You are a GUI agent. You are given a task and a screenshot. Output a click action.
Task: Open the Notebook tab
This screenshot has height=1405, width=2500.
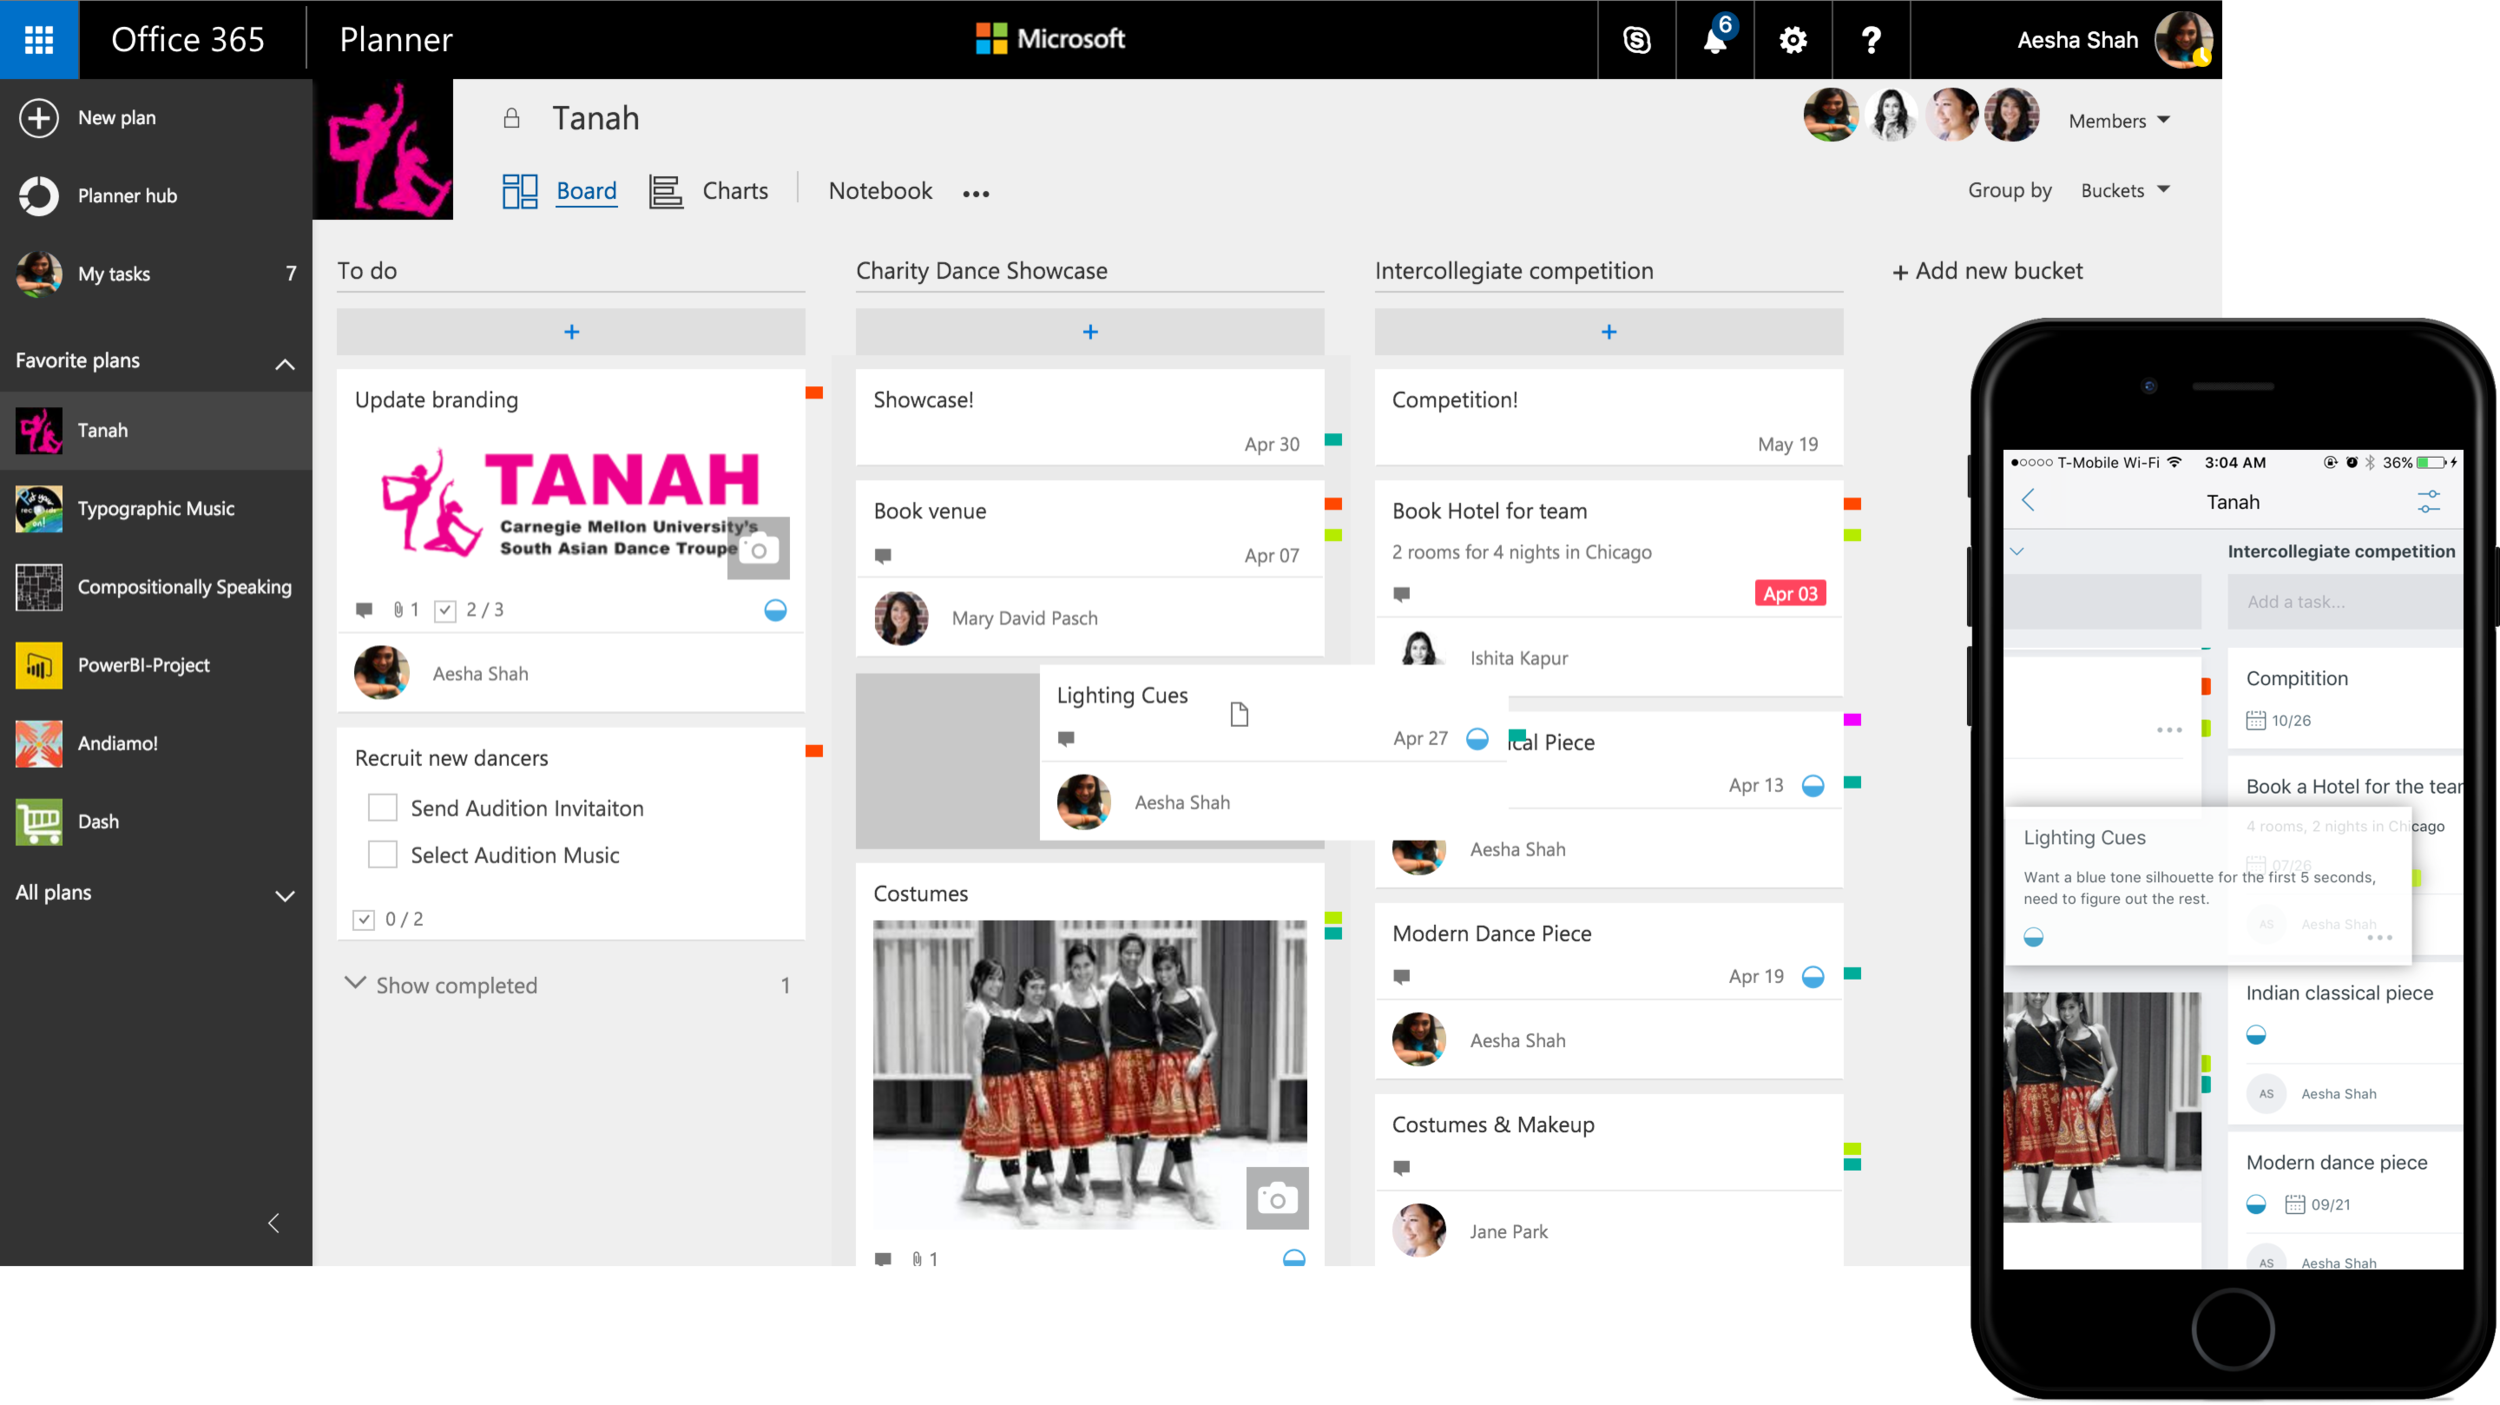tap(880, 191)
